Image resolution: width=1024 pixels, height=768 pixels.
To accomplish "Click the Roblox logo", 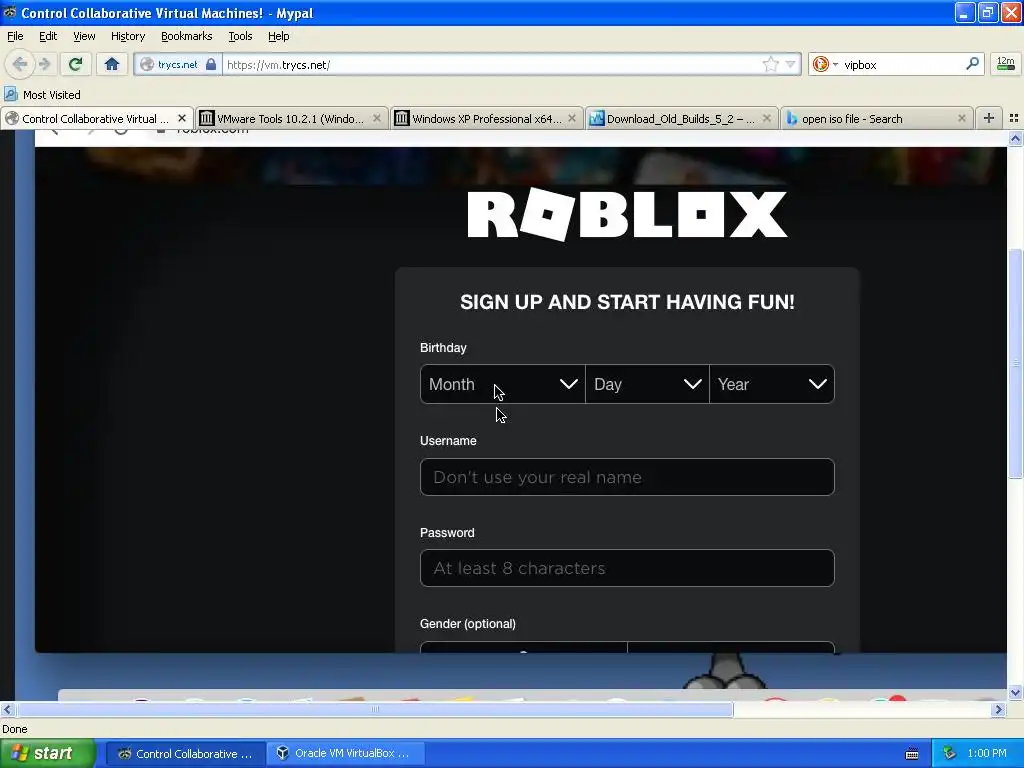I will (627, 214).
